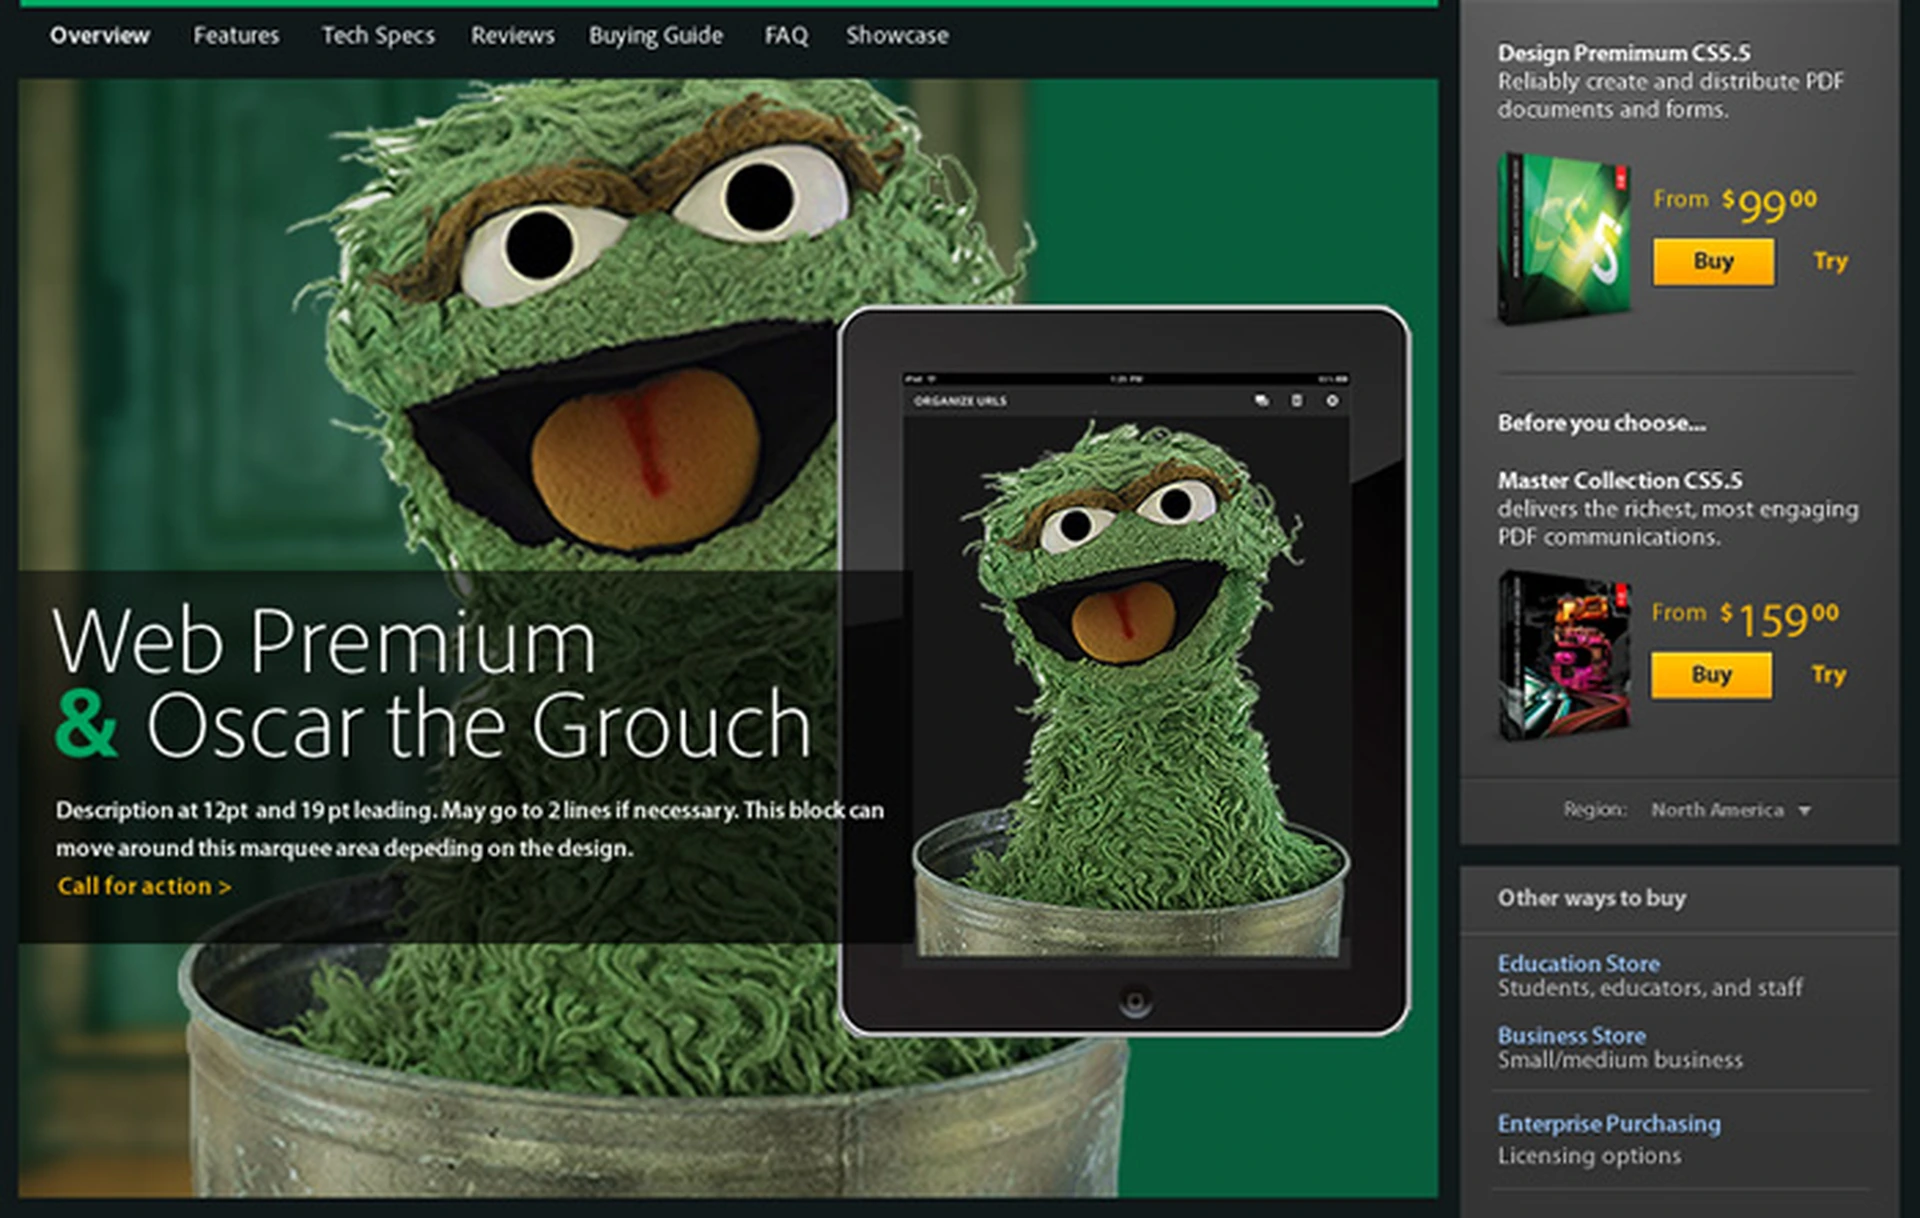The height and width of the screenshot is (1218, 1920).
Task: Click the 'Other ways to buy' heading
Action: coord(1591,898)
